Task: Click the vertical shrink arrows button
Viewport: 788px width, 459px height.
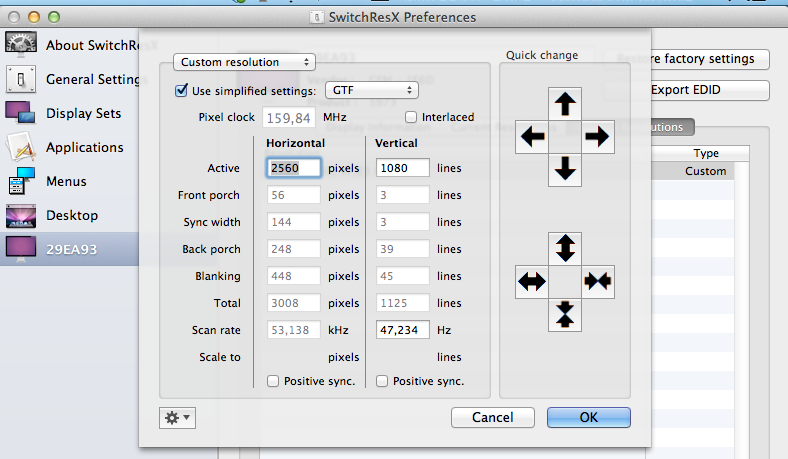Action: point(565,315)
